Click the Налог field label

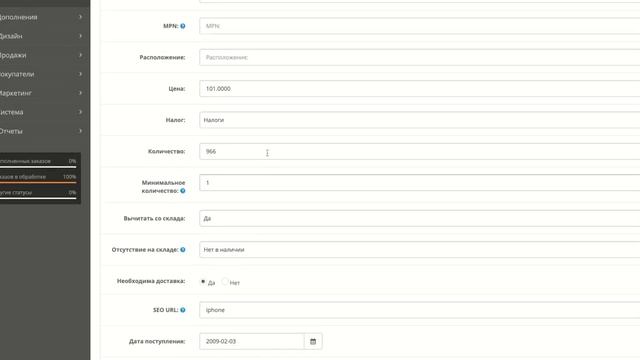coord(176,120)
